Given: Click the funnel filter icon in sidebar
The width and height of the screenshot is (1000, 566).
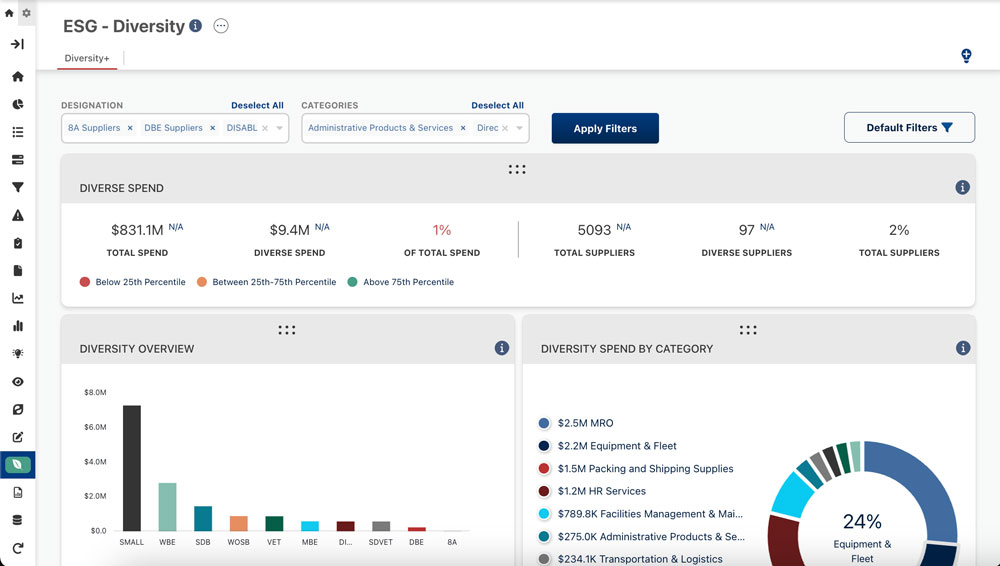Looking at the screenshot, I should (x=18, y=187).
